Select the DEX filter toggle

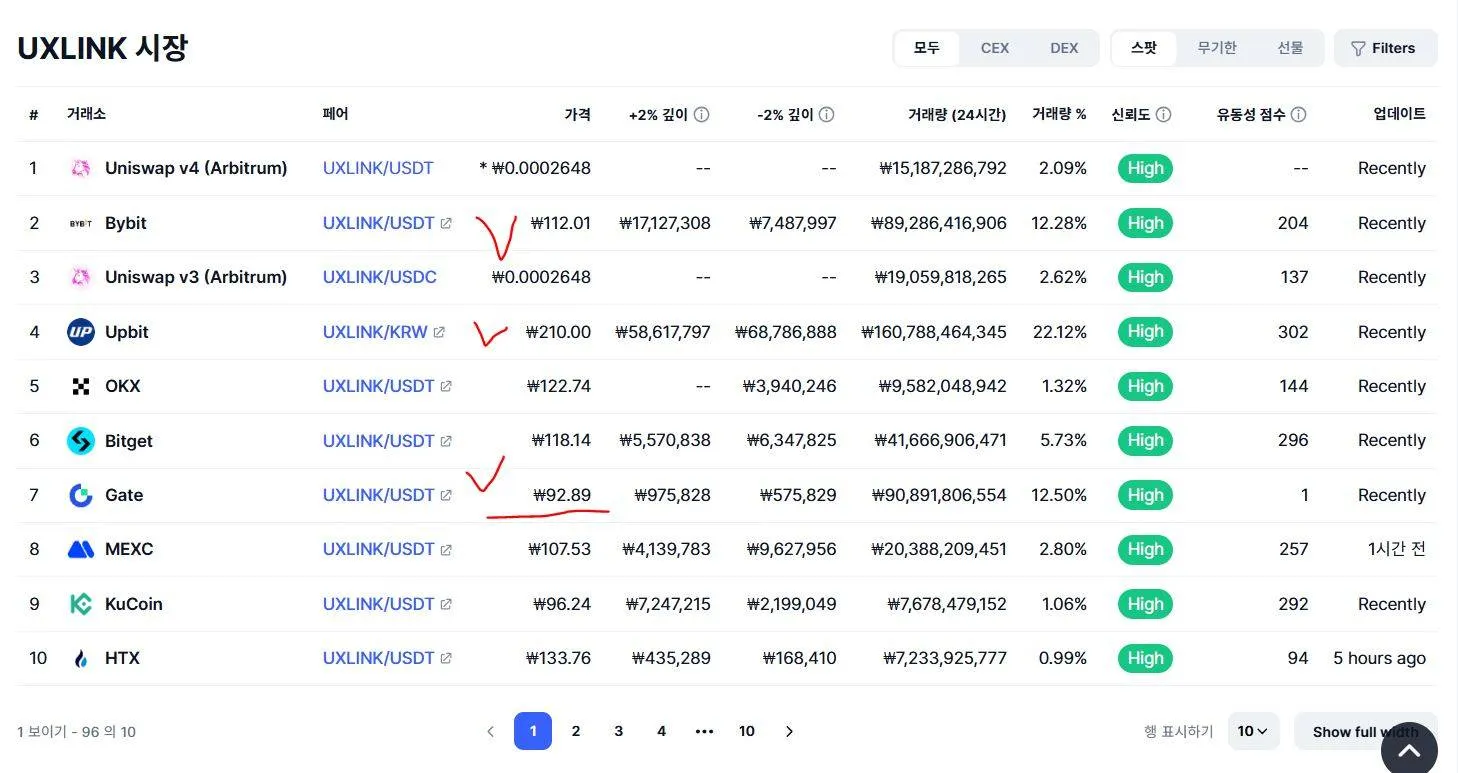pos(1064,48)
